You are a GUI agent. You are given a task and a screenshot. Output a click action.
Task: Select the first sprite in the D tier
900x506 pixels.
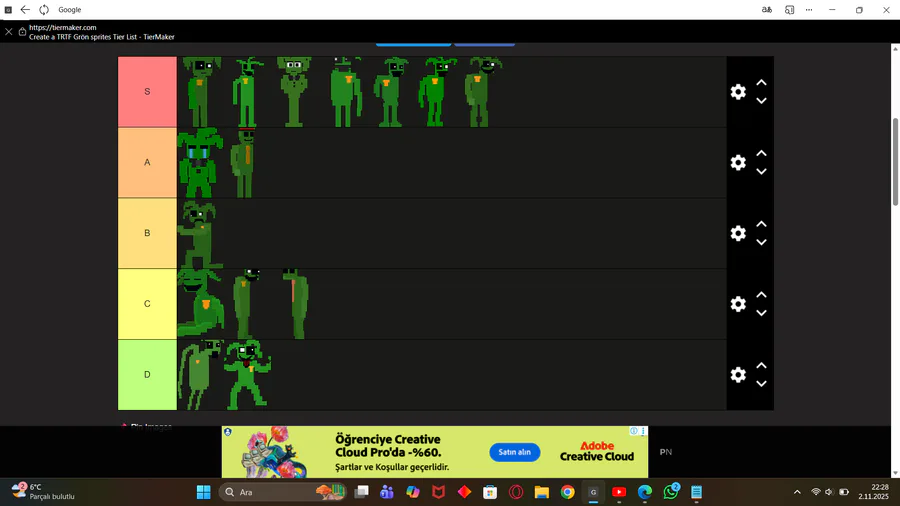click(200, 375)
